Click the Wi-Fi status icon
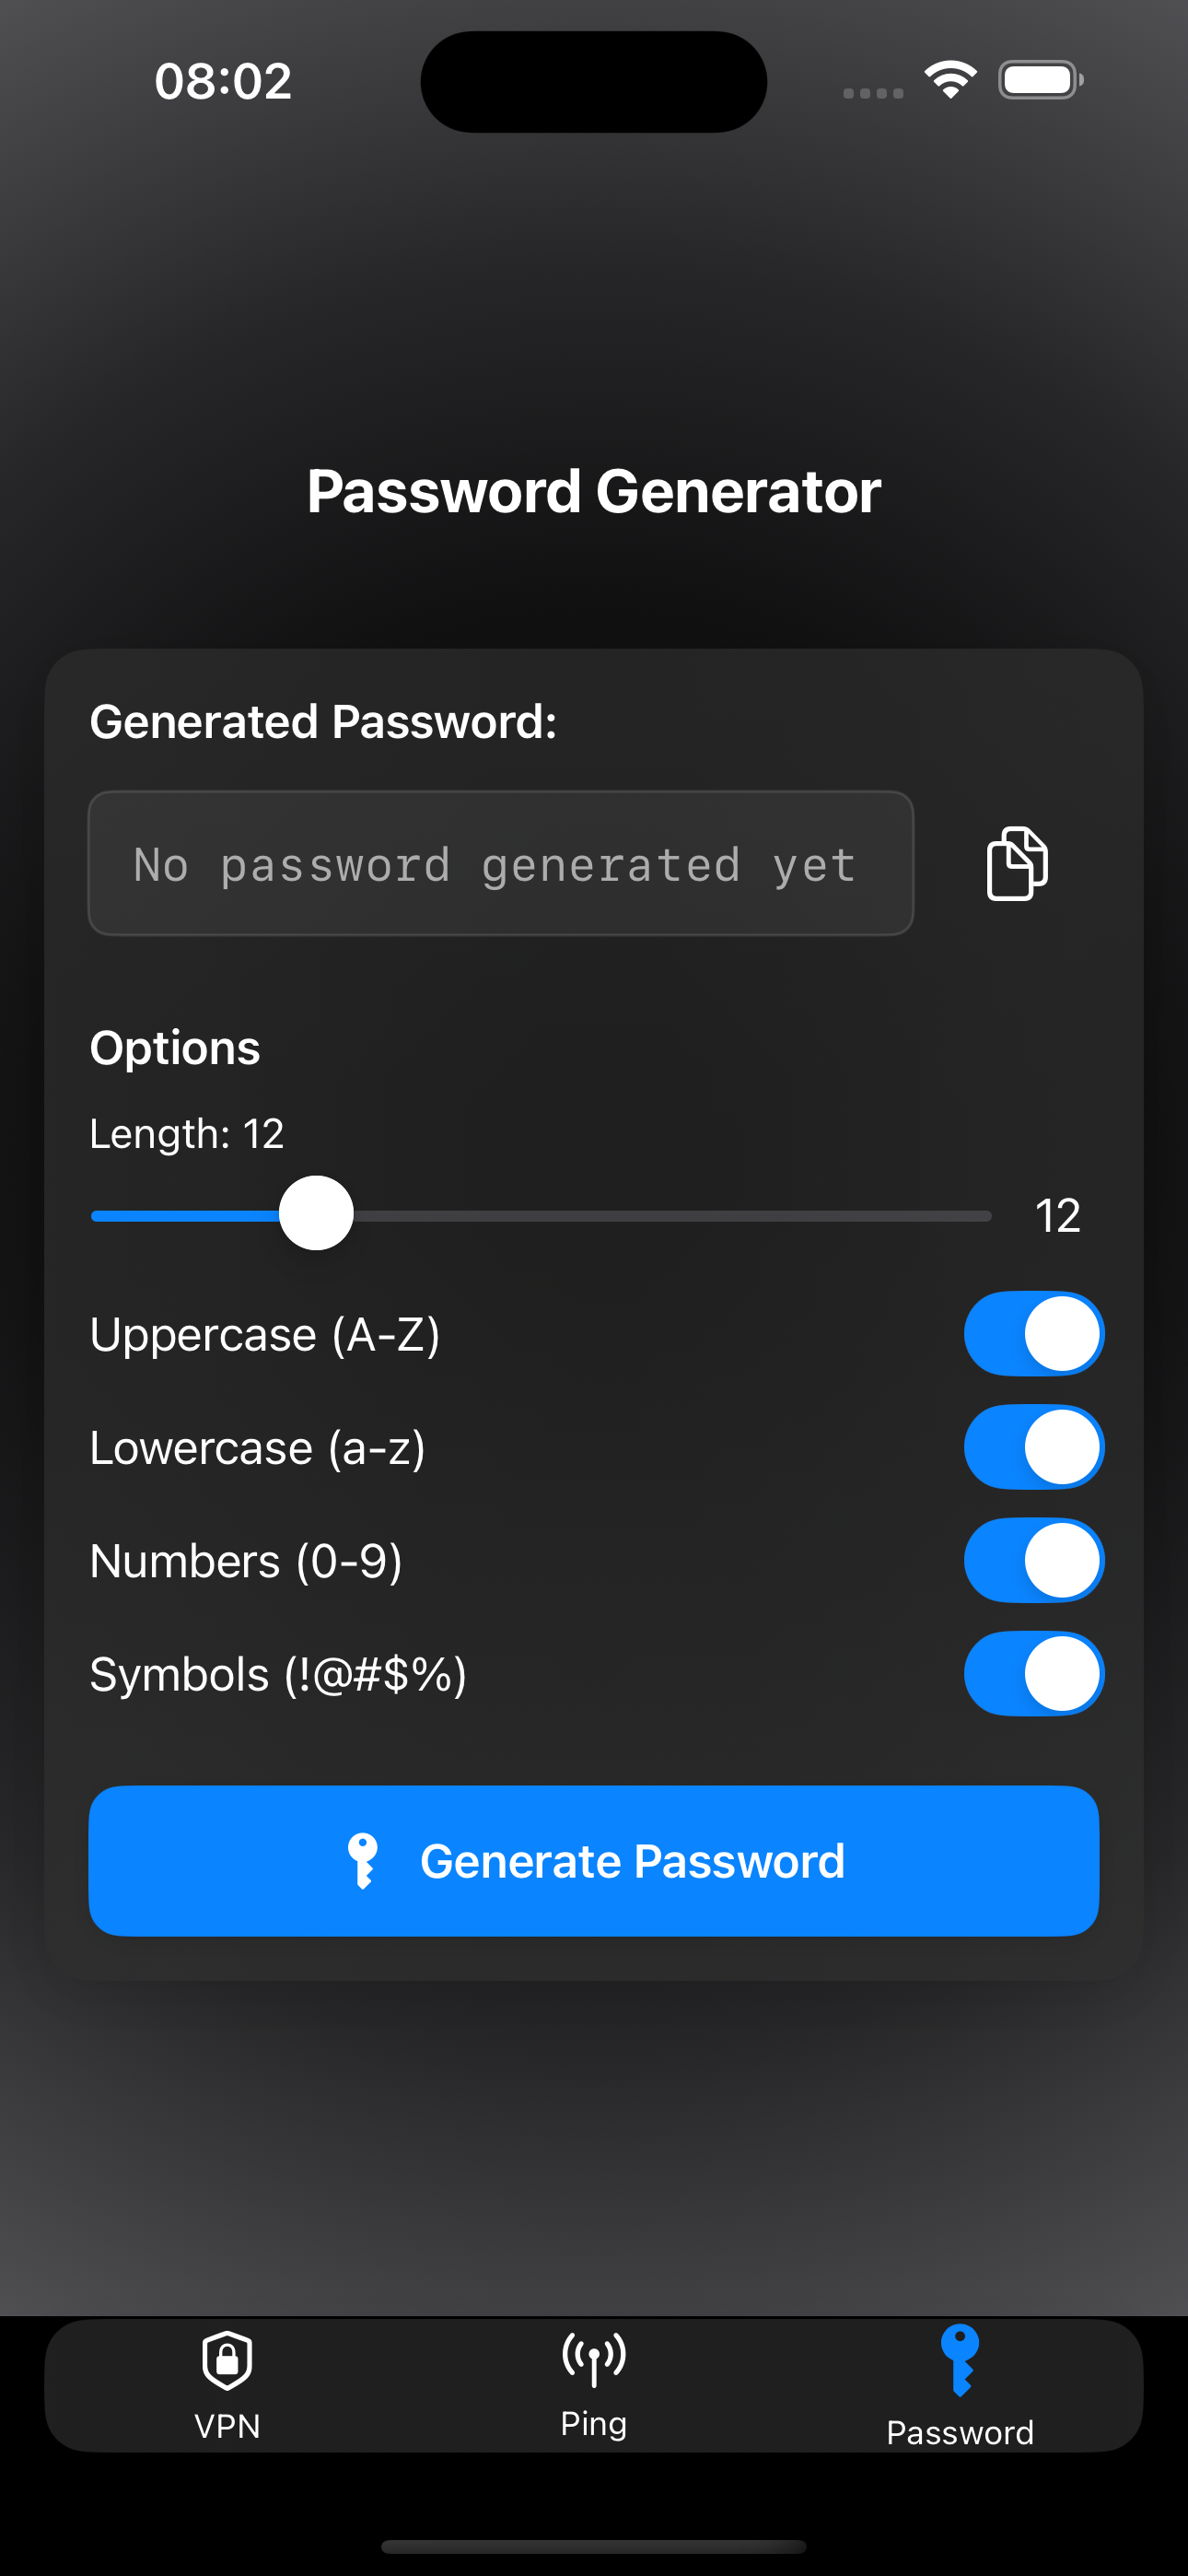1188x2576 pixels. (x=950, y=80)
